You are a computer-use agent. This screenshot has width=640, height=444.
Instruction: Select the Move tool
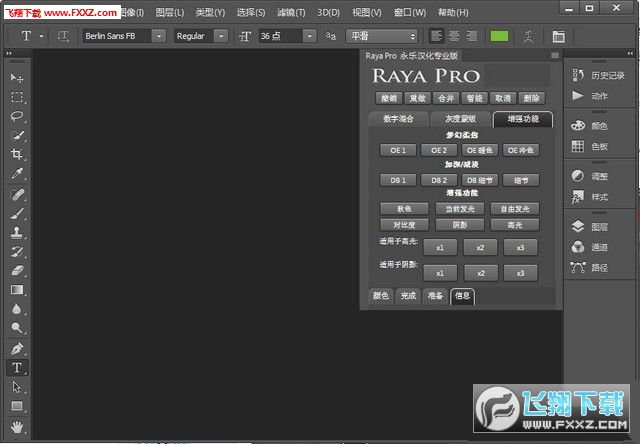click(17, 77)
